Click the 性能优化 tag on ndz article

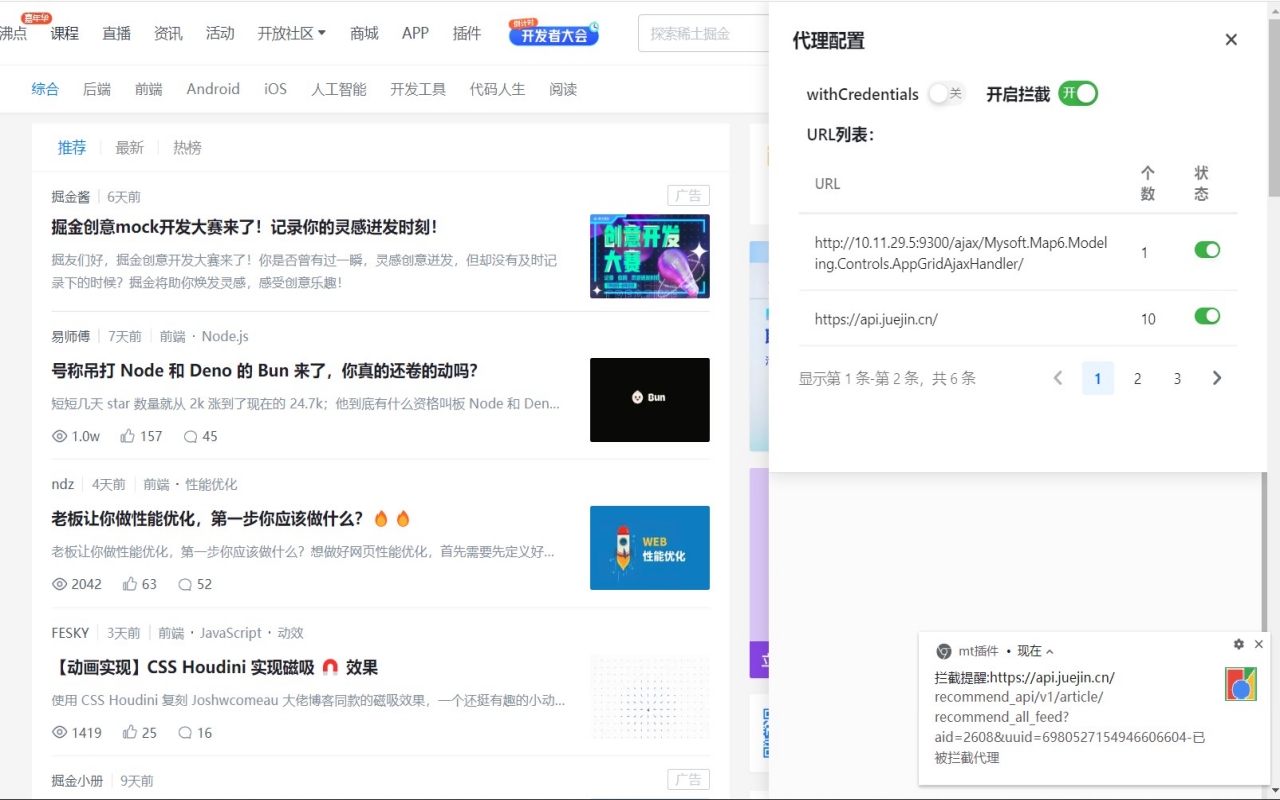211,484
